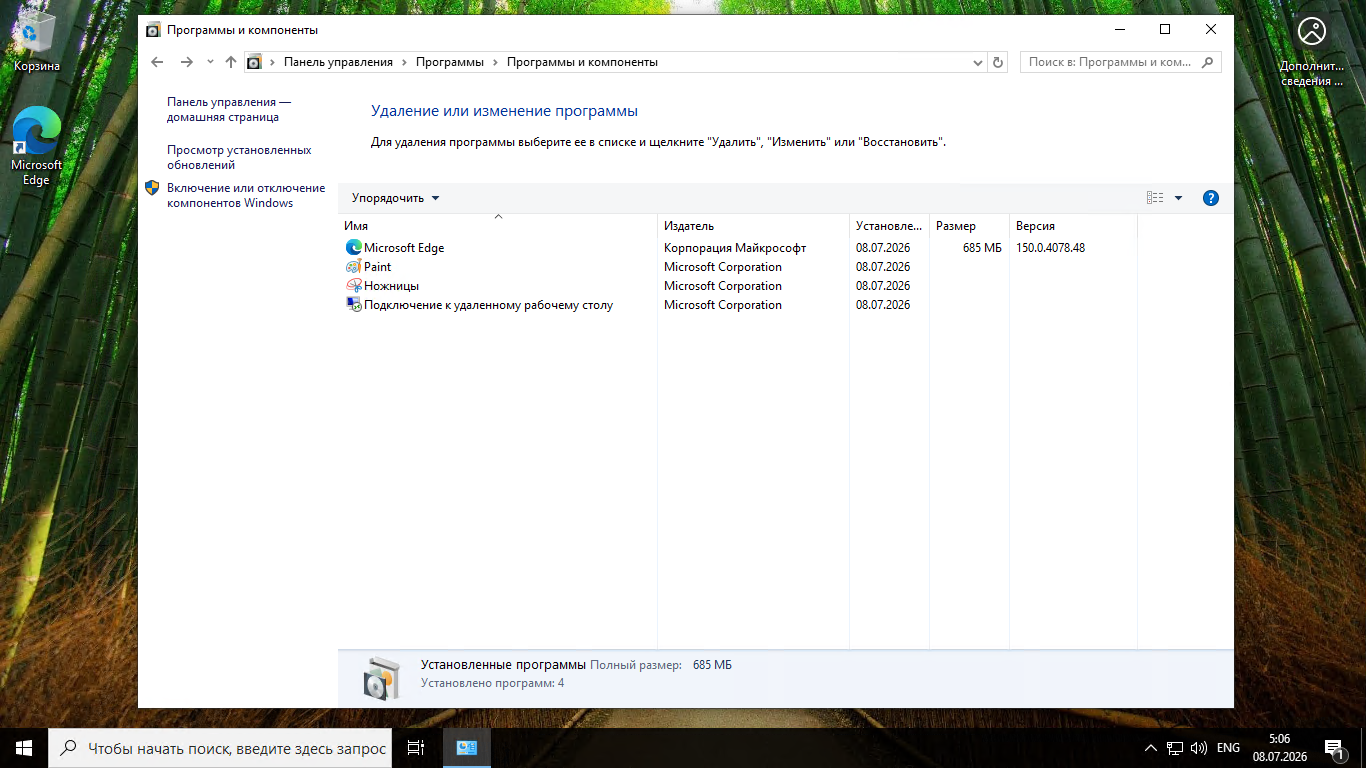Select the Ножницы row name
Image resolution: width=1366 pixels, height=768 pixels.
(x=391, y=286)
